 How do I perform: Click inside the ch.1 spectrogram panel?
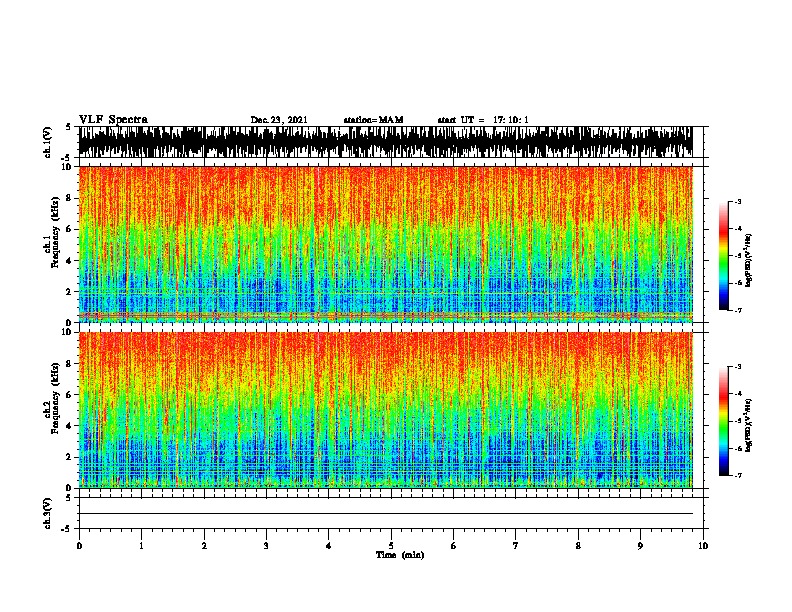click(391, 244)
